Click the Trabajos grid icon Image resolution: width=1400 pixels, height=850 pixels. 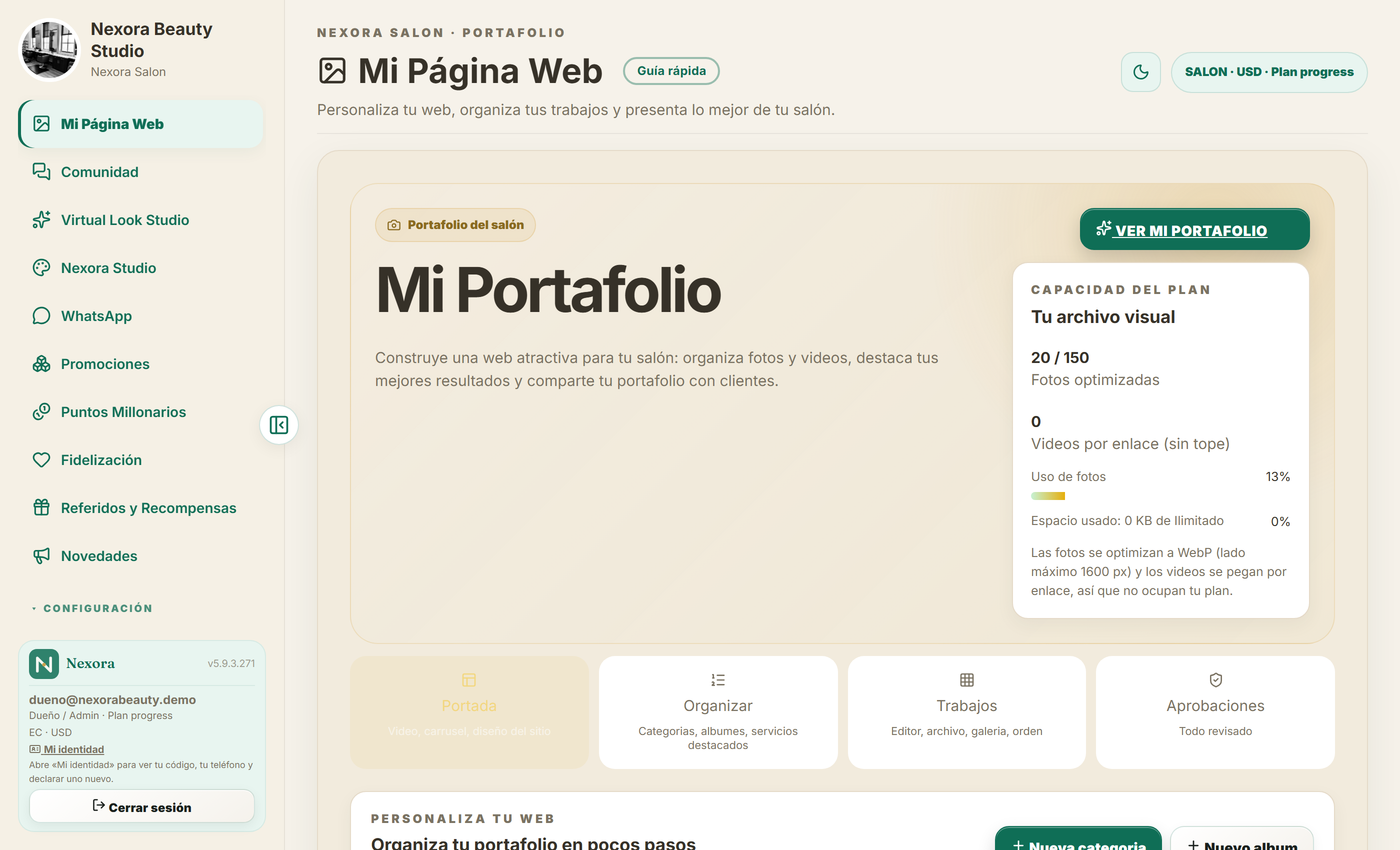pos(967,680)
